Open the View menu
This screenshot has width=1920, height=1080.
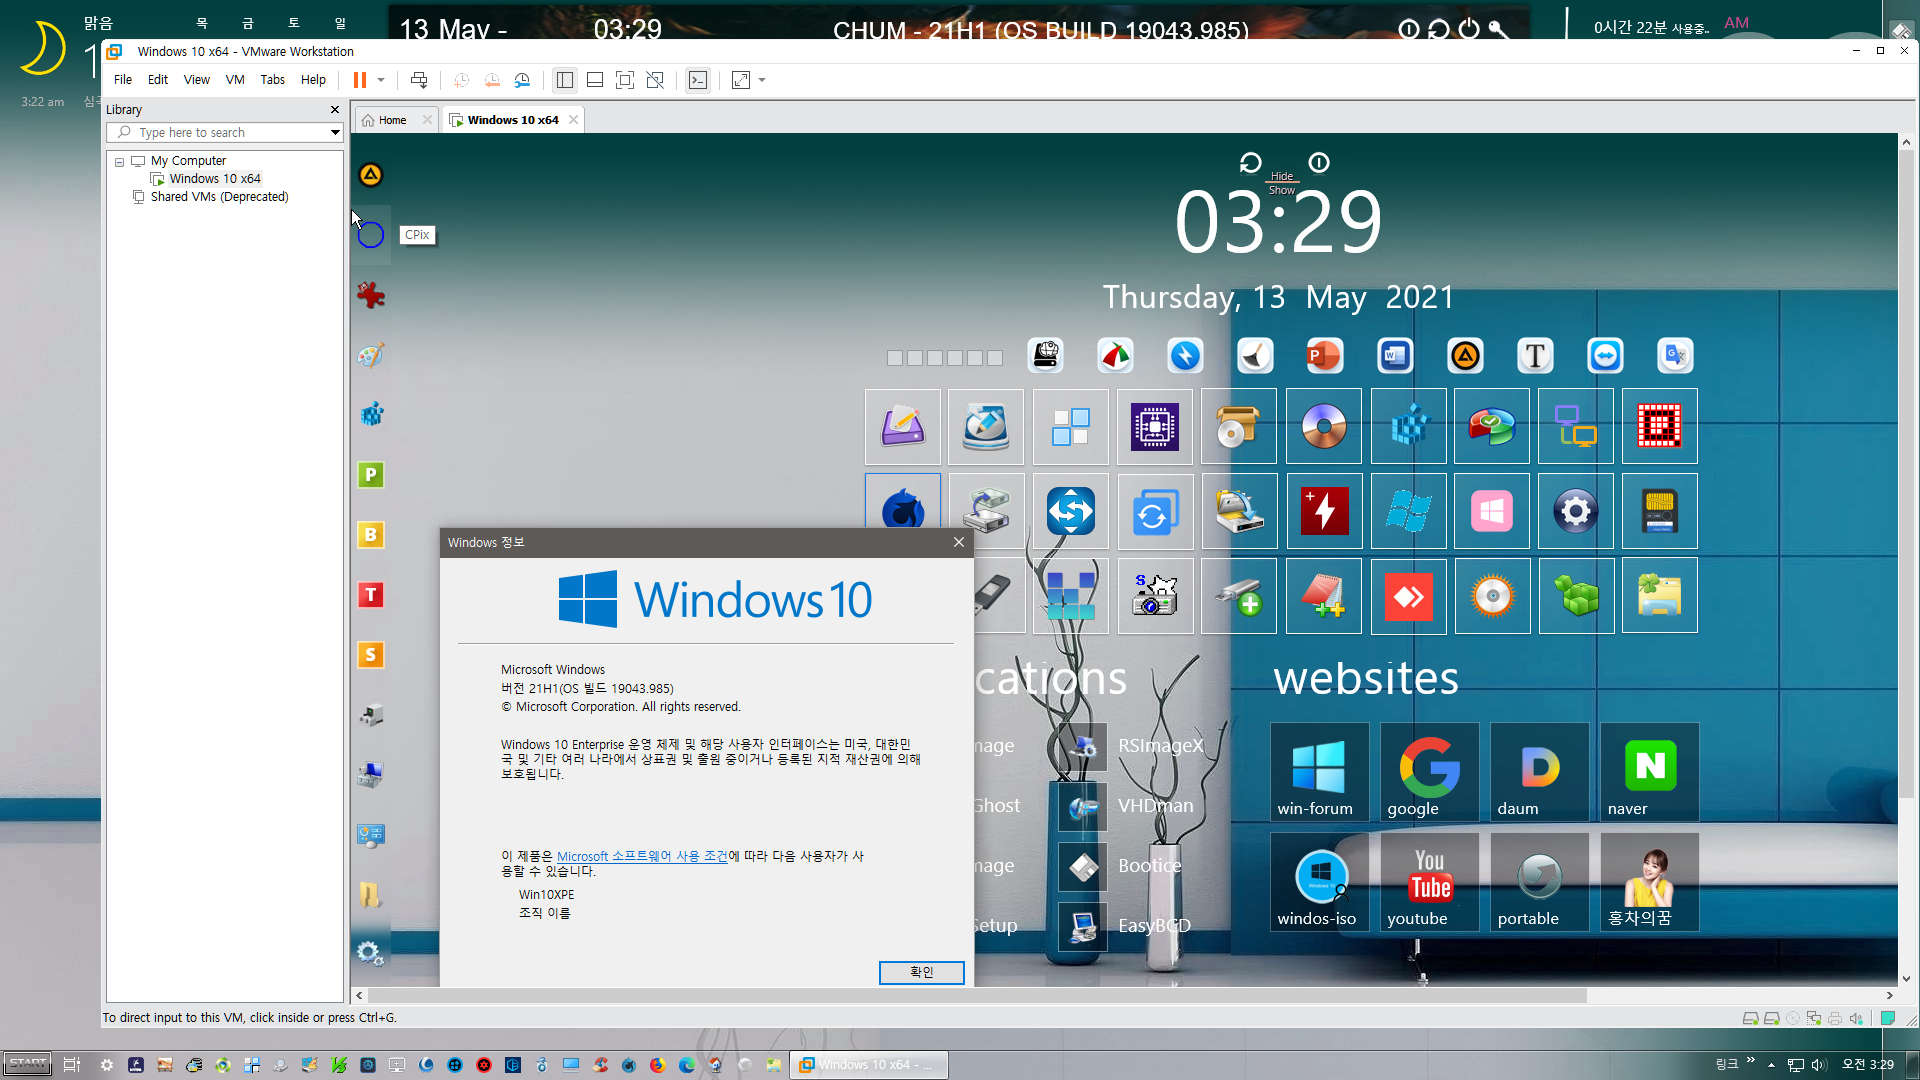(x=197, y=80)
